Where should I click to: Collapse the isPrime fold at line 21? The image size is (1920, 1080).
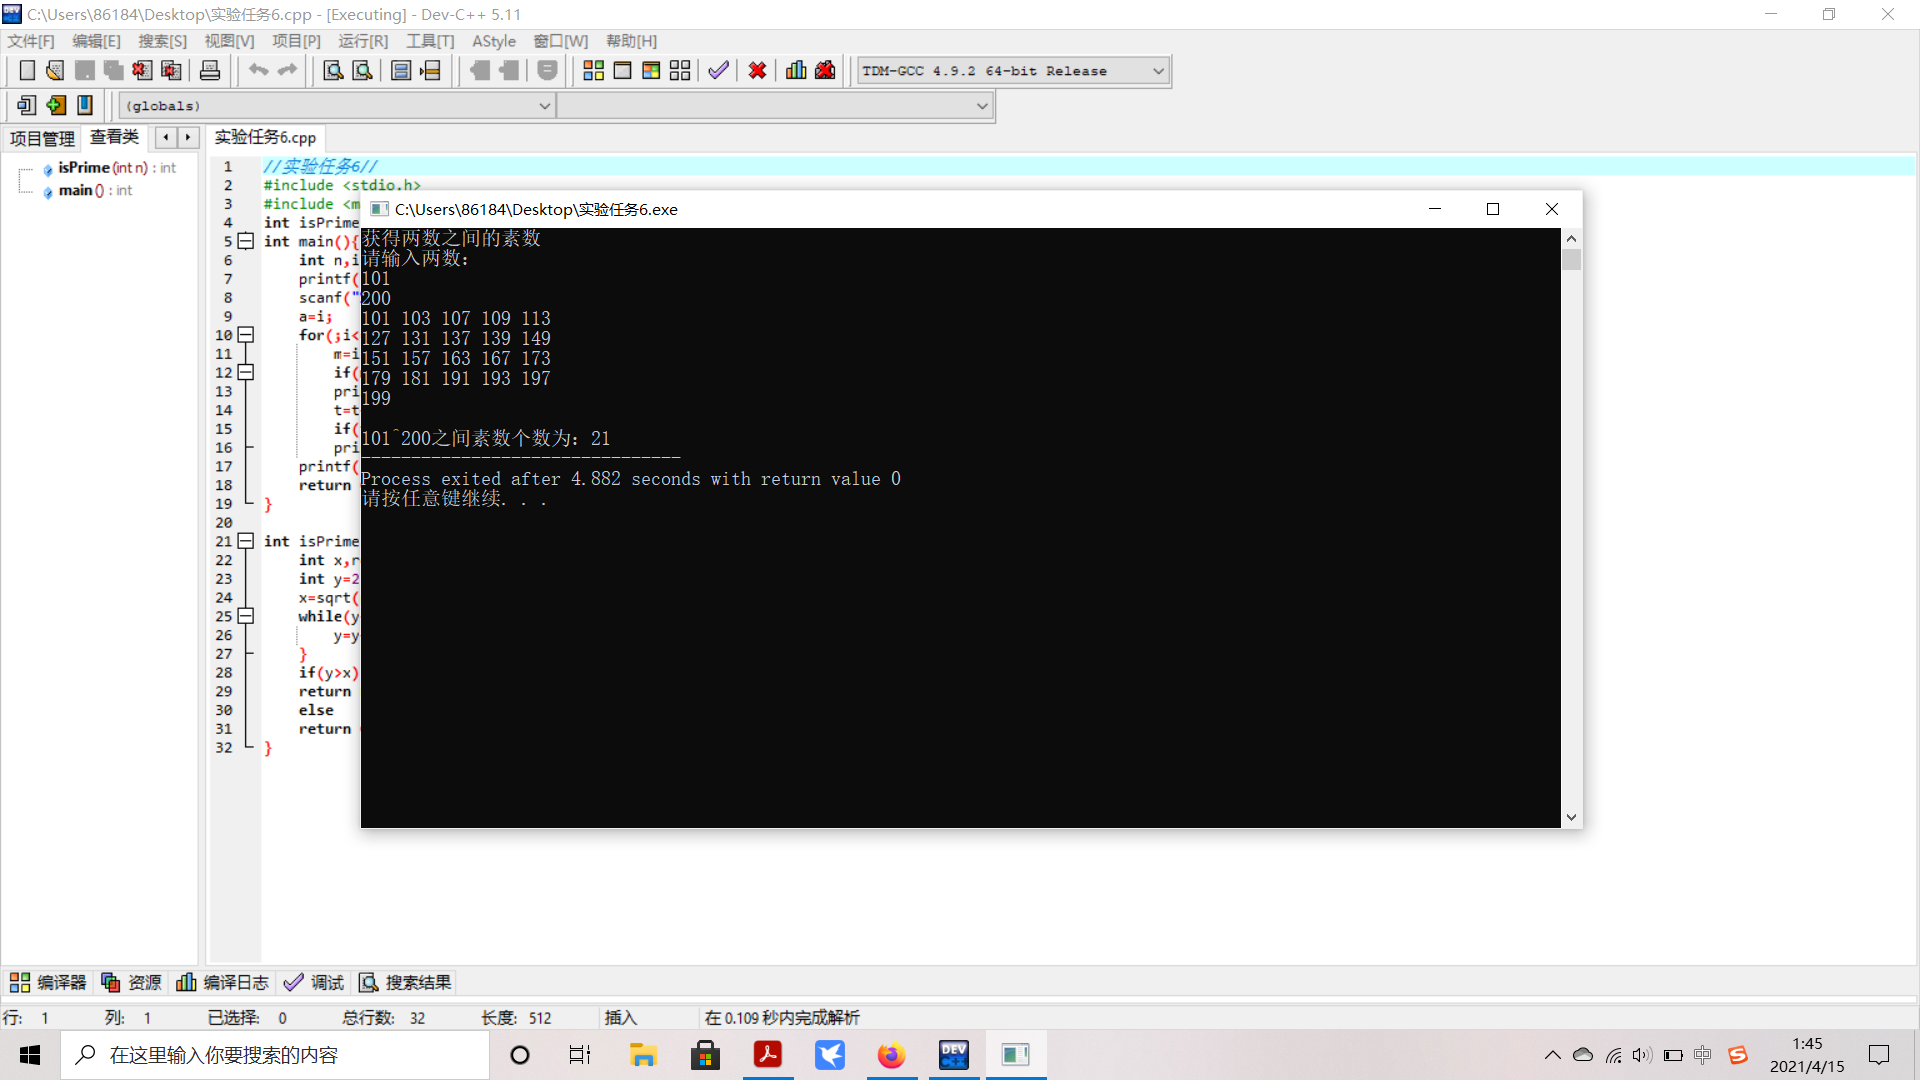[x=246, y=541]
